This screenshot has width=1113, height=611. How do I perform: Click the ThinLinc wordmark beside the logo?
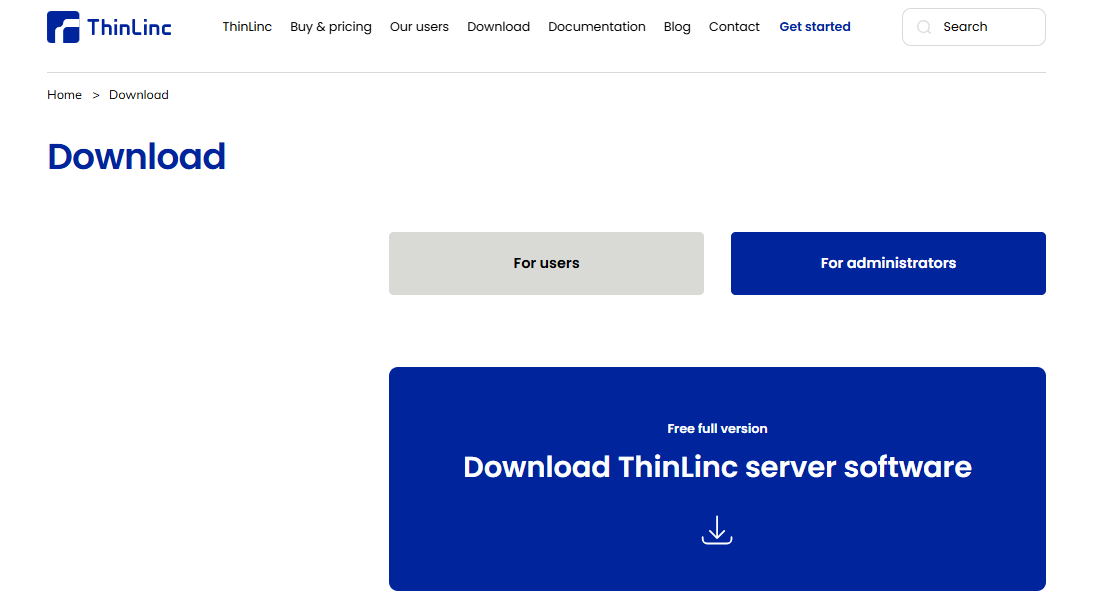click(x=129, y=27)
